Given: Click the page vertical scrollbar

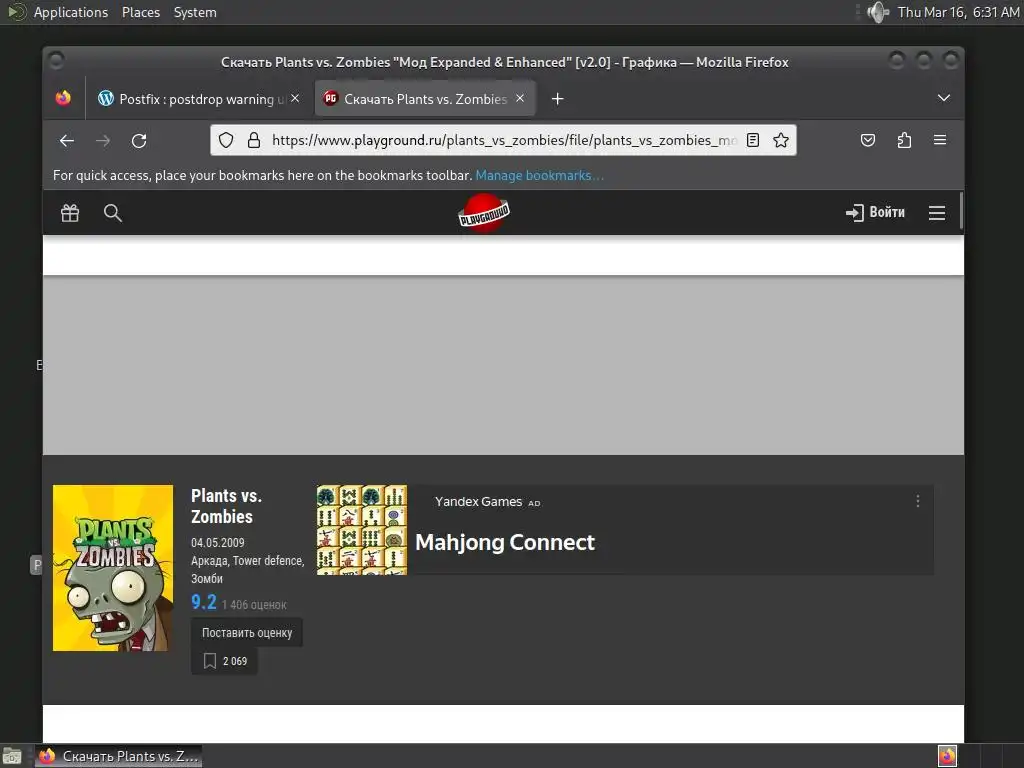Looking at the screenshot, I should tap(961, 210).
